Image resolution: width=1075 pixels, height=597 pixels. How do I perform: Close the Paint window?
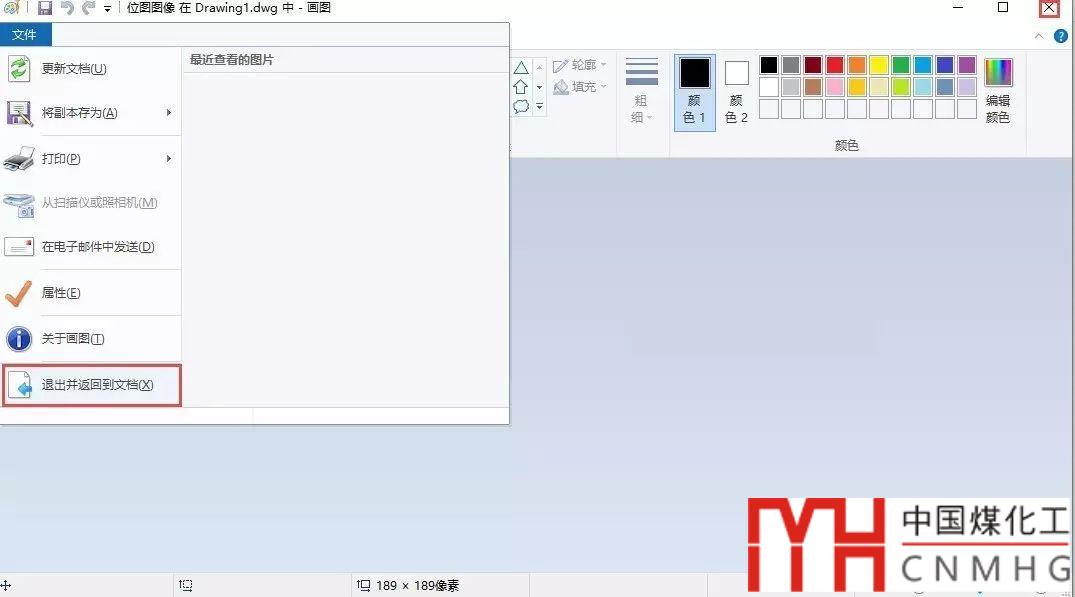(1049, 8)
